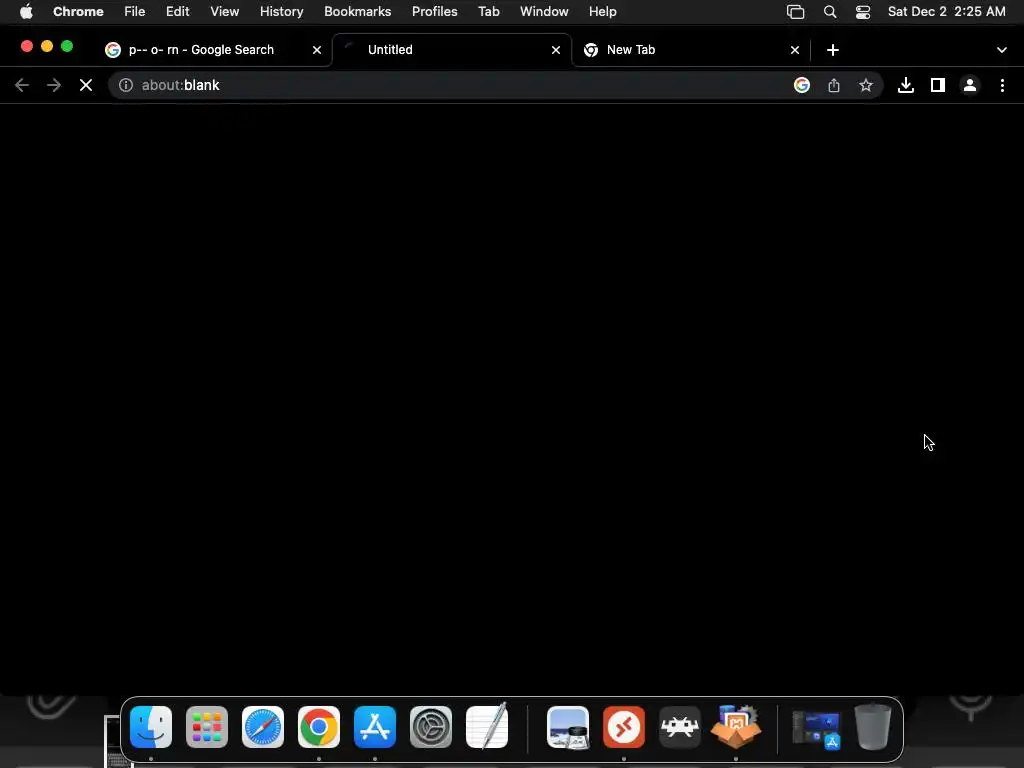Open the Window menu

544,12
